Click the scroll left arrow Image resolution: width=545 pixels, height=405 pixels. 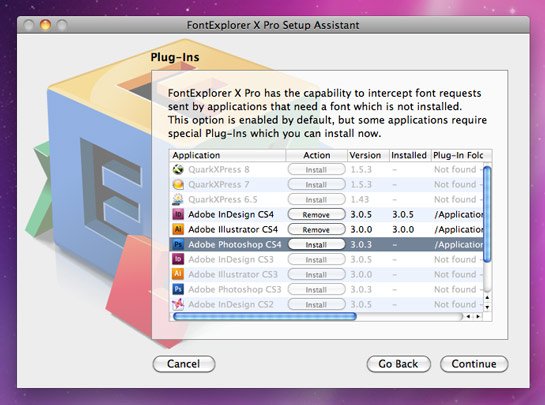[468, 316]
